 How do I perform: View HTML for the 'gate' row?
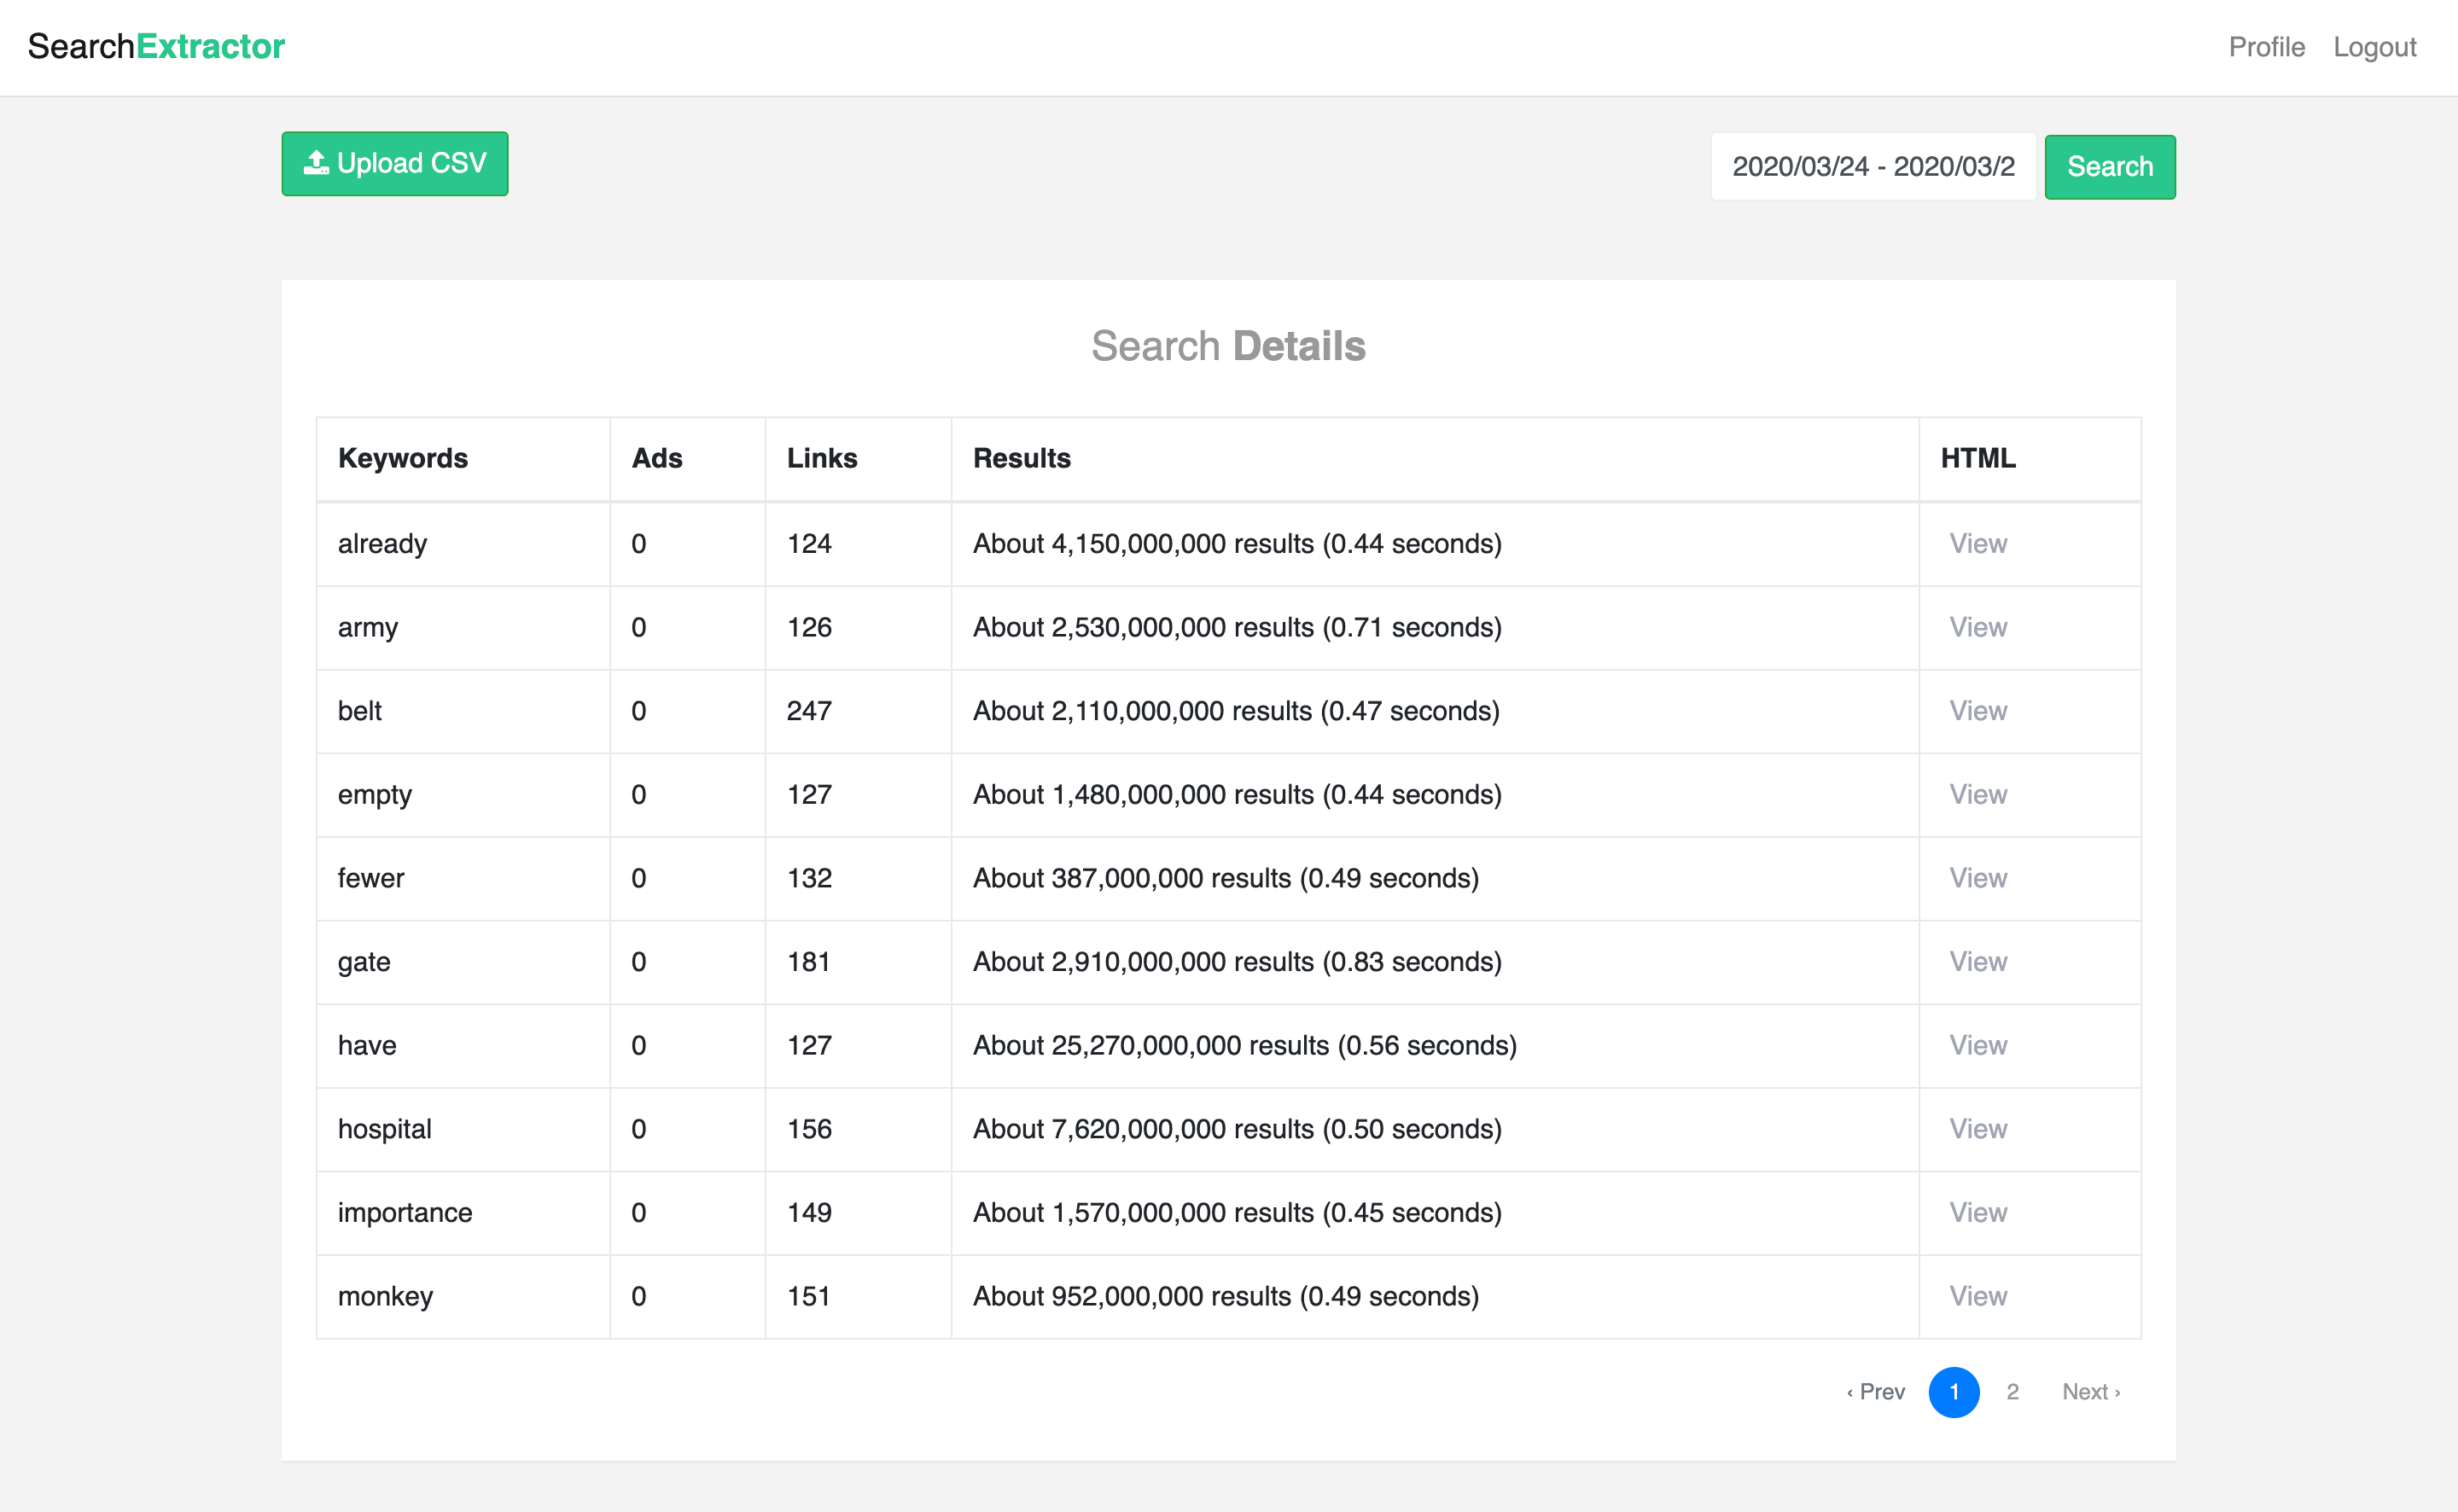(1977, 962)
